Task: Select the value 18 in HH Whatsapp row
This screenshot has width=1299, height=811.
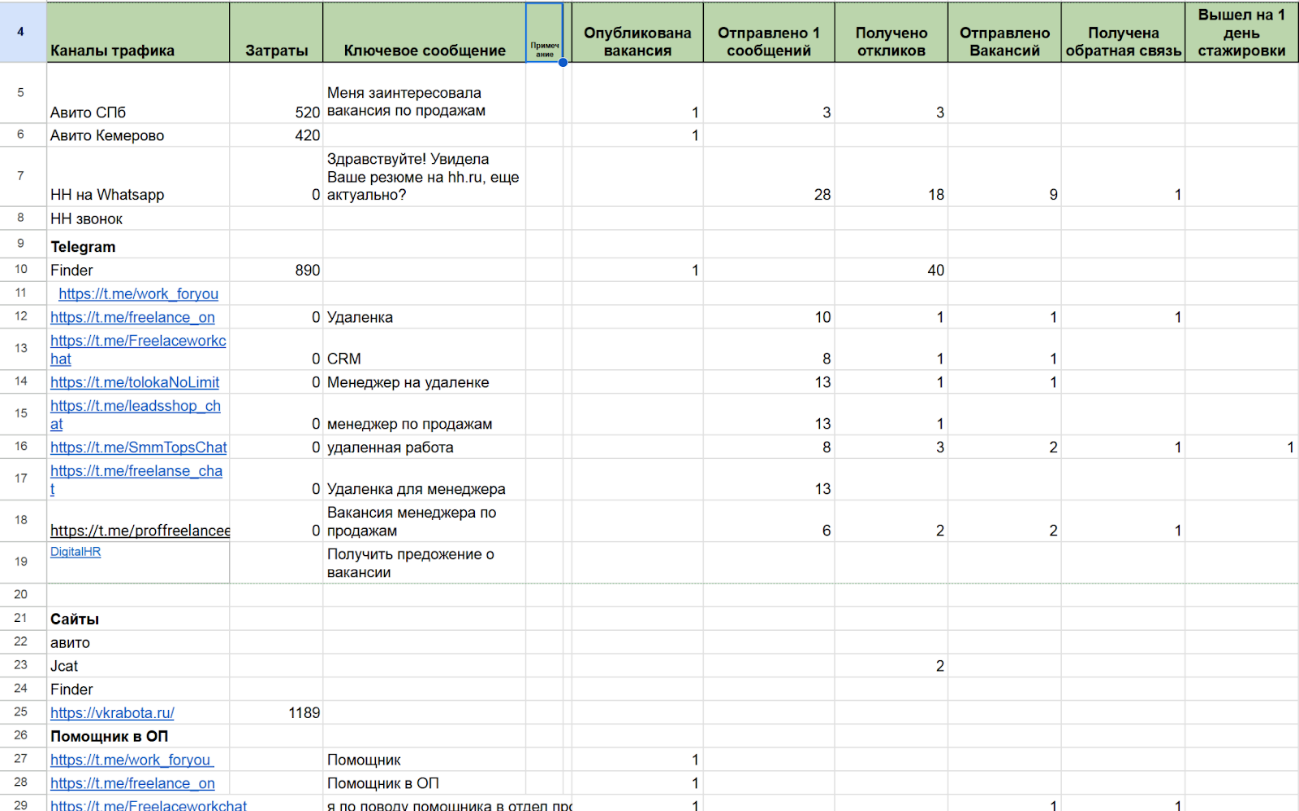Action: click(x=891, y=177)
